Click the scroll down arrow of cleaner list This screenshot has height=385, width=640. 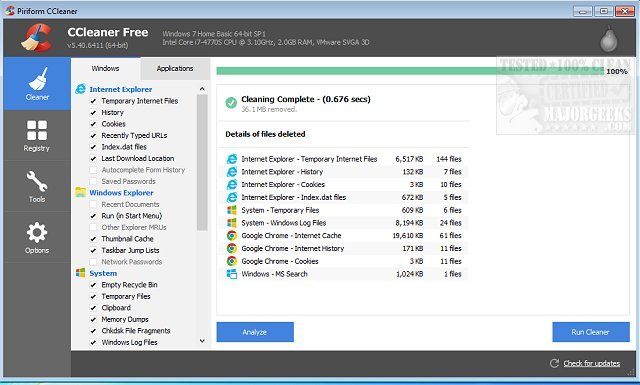[x=202, y=341]
